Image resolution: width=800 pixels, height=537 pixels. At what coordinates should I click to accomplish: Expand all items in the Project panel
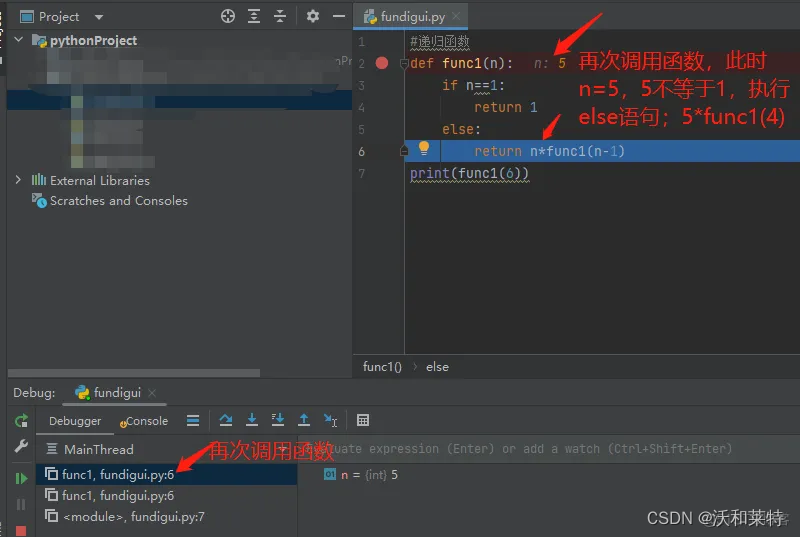click(254, 16)
